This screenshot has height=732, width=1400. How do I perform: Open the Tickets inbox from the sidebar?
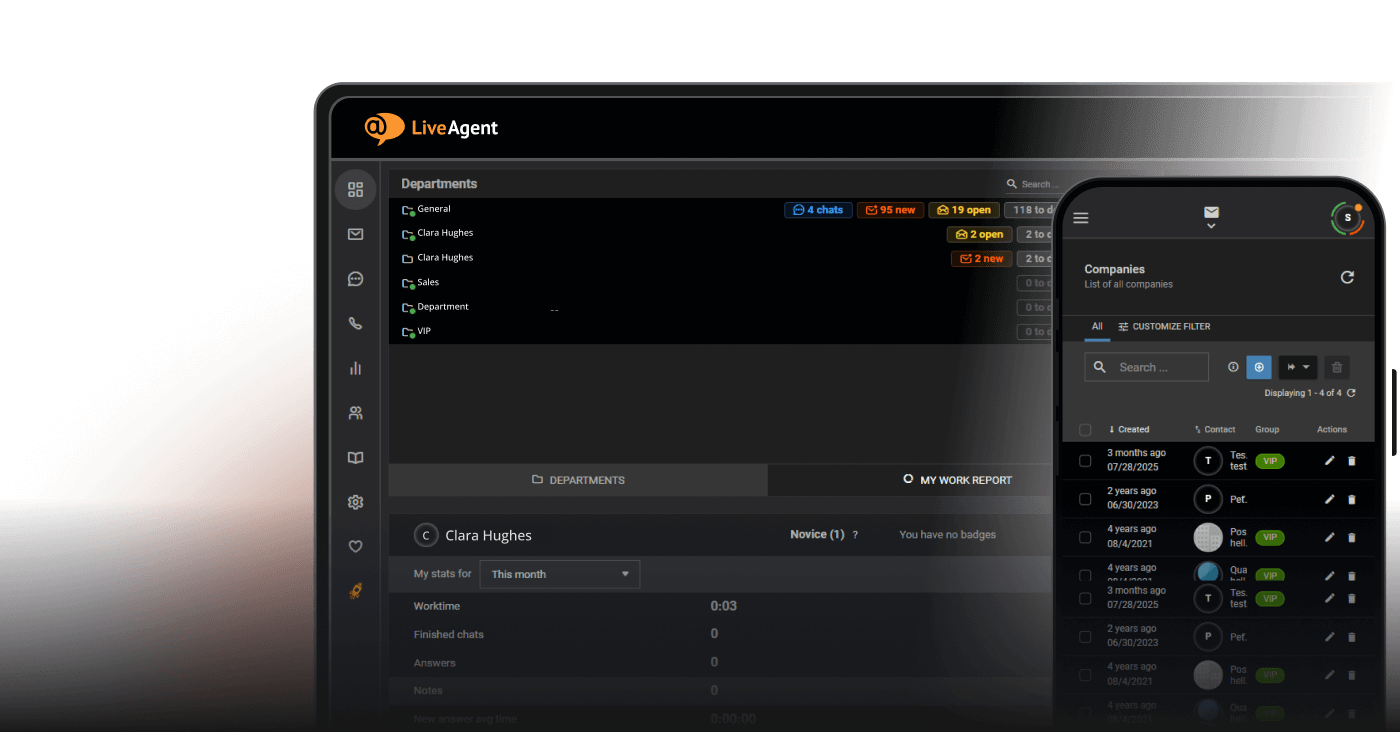355,233
